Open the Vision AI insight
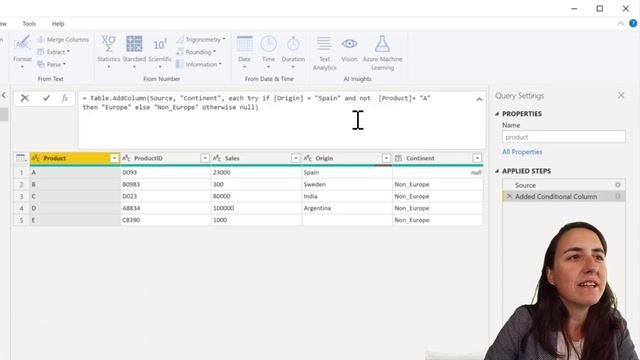Image resolution: width=640 pixels, height=360 pixels. pos(349,49)
